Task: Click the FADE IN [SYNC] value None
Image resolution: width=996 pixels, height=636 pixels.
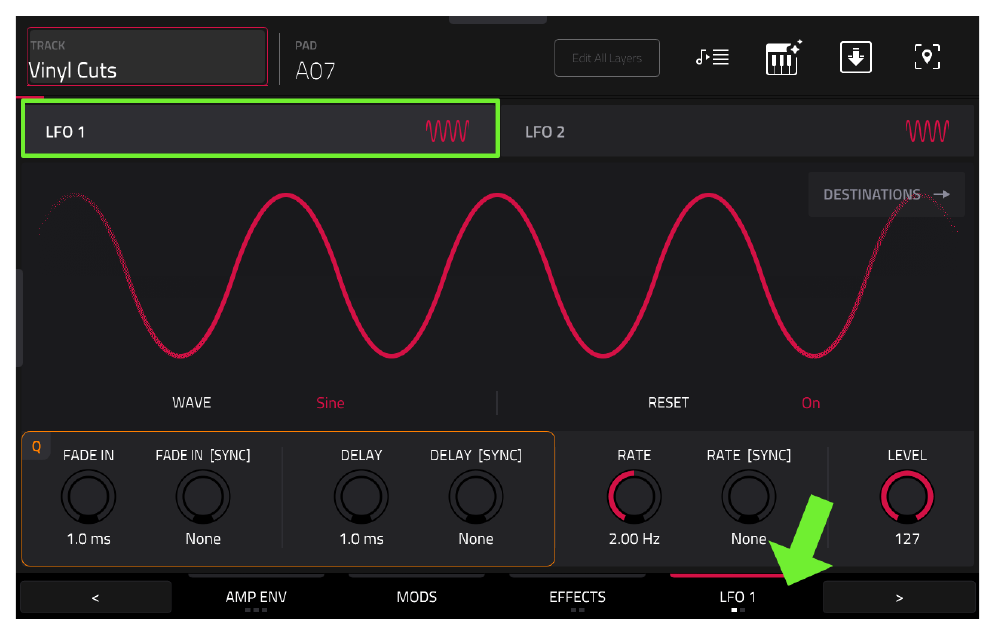Action: (203, 539)
